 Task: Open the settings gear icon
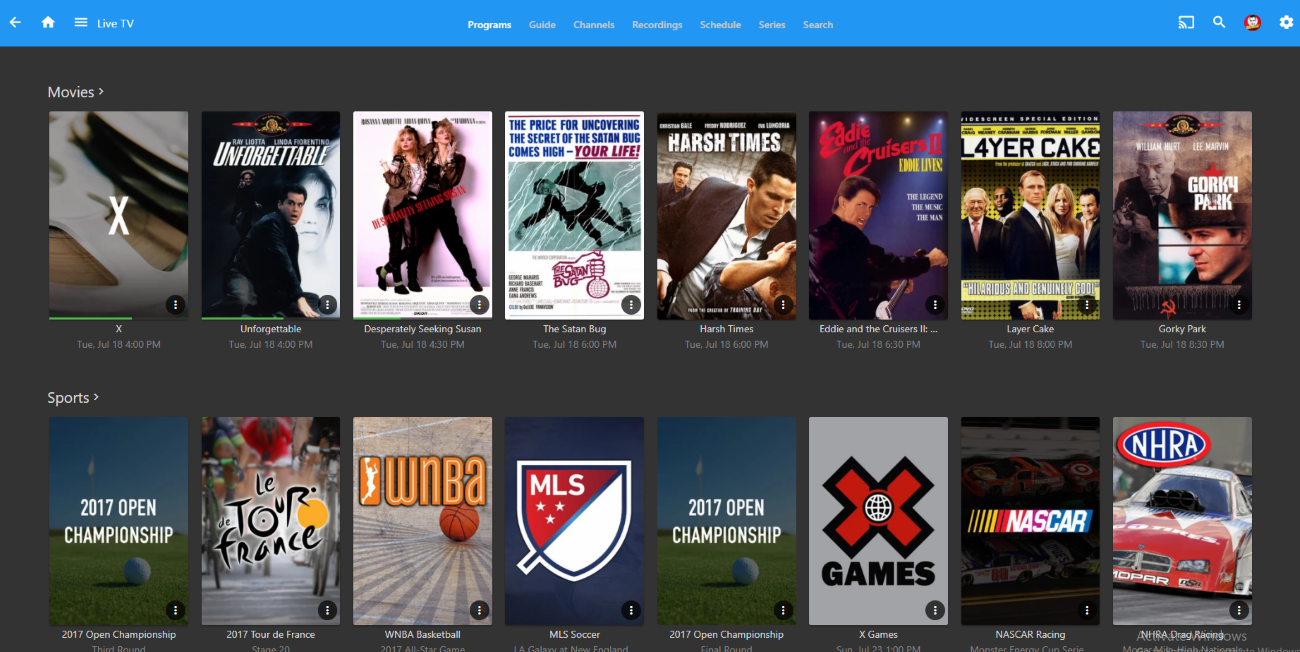[1286, 23]
